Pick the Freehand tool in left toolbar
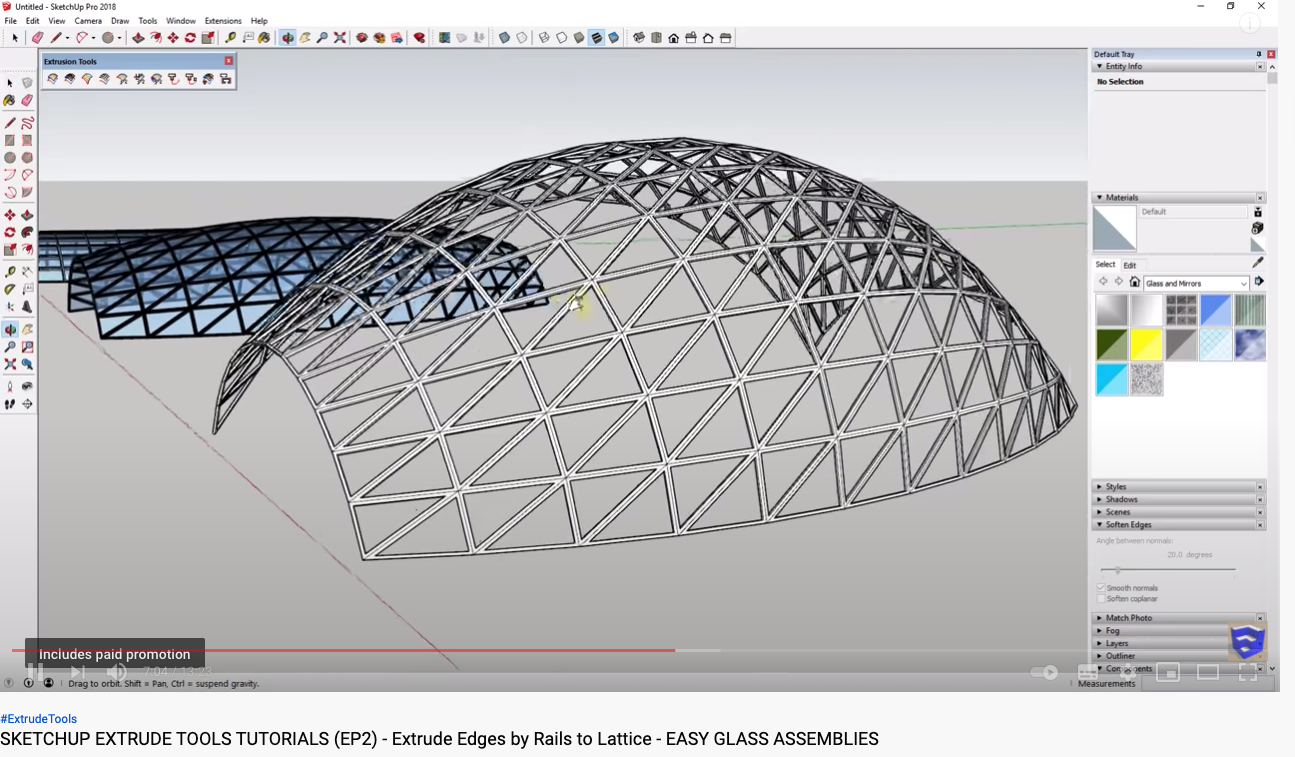Screen dimensions: 1295x757 27,123
